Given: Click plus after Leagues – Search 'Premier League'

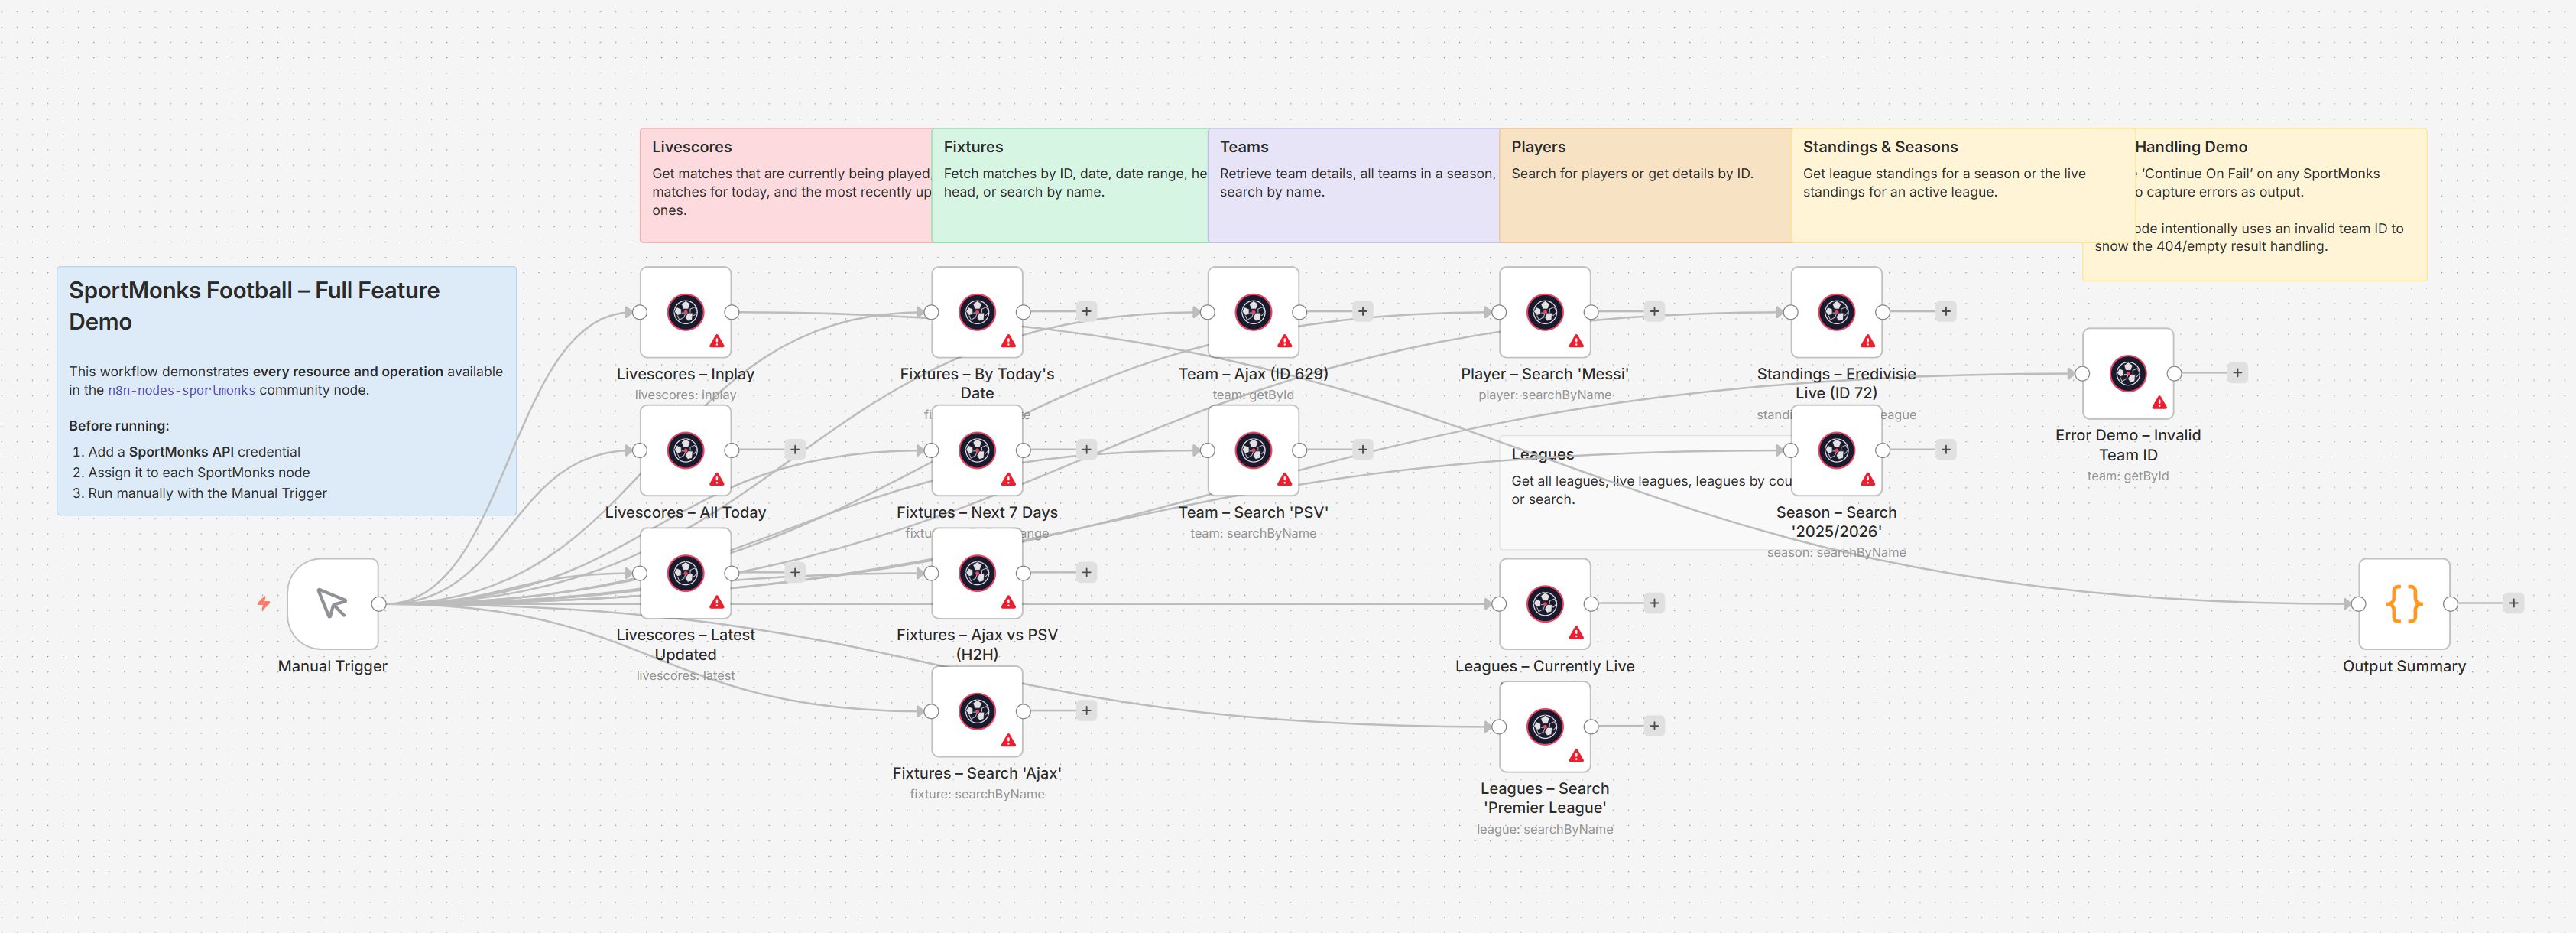Looking at the screenshot, I should [x=1654, y=726].
